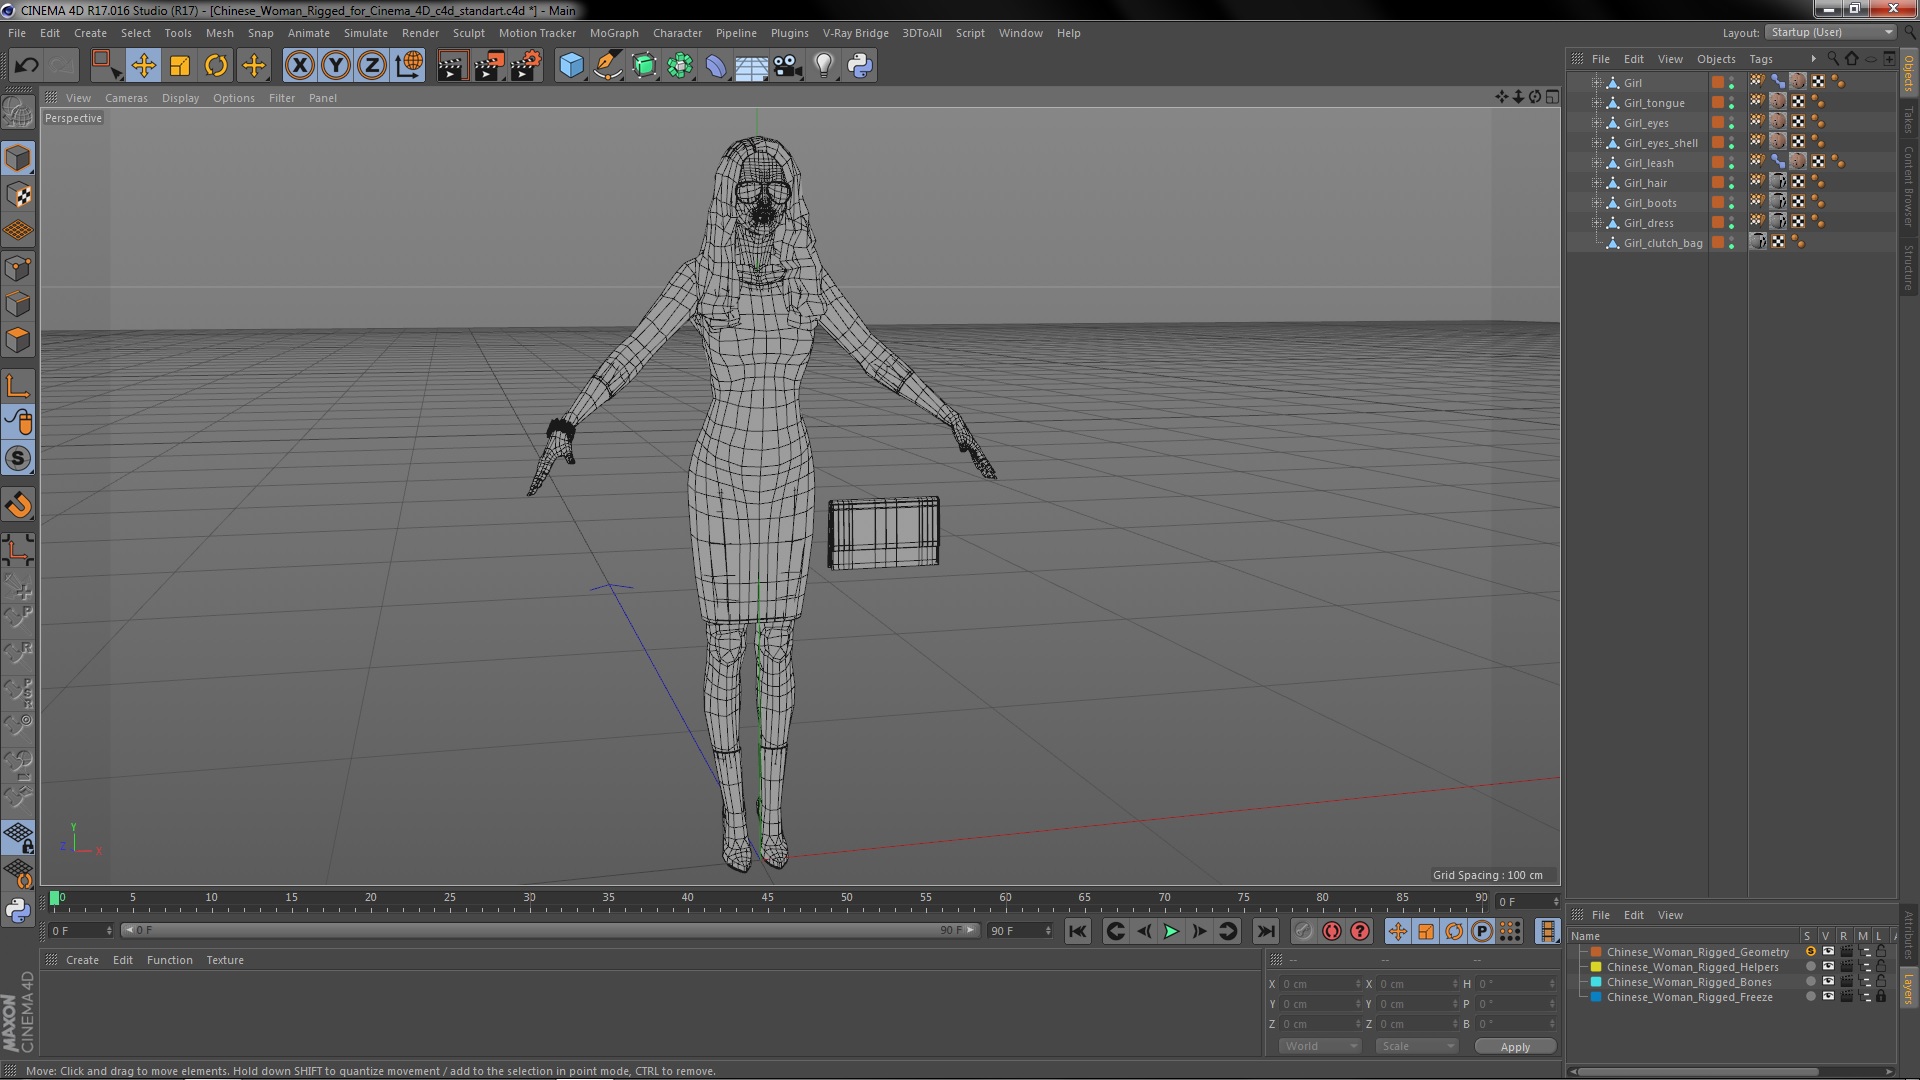This screenshot has width=1920, height=1080.
Task: Expand the Girl_hair object tree
Action: point(1596,183)
